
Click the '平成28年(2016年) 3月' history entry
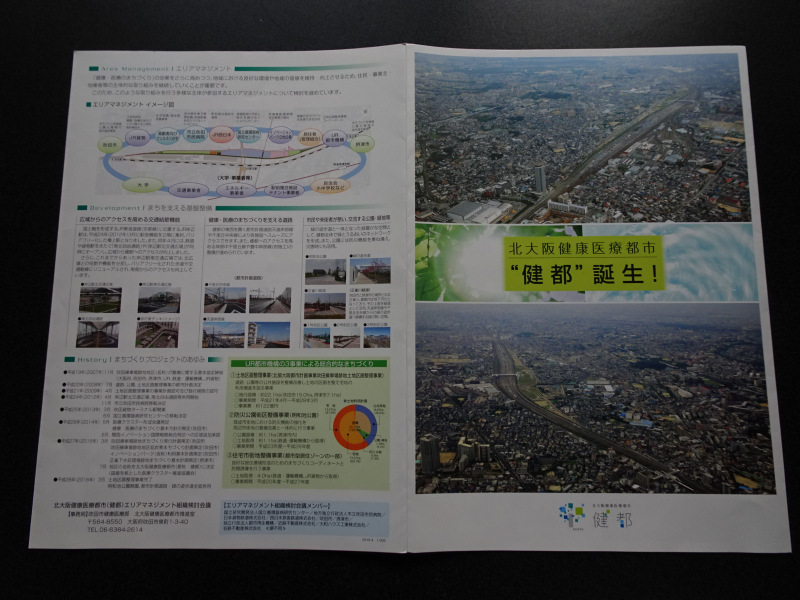(80, 480)
